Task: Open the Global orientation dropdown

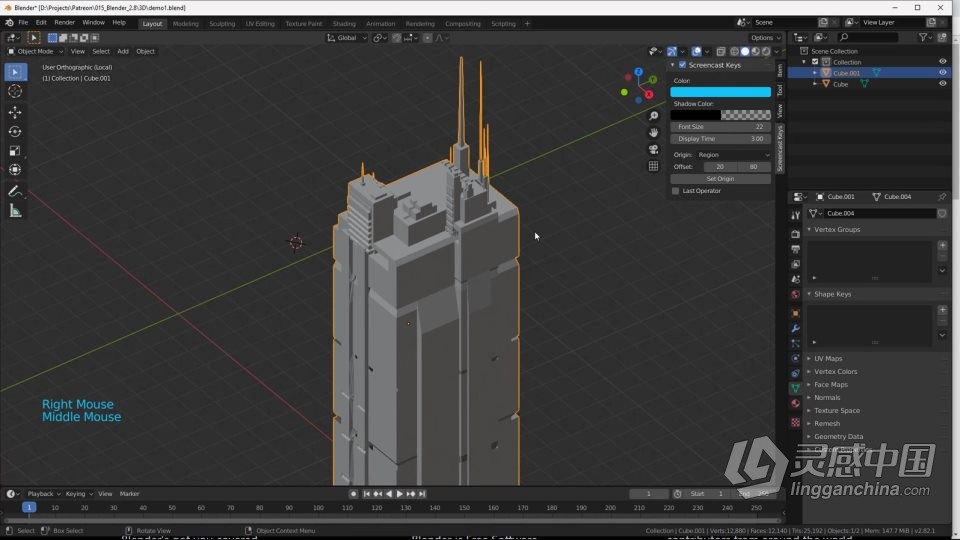Action: pyautogui.click(x=347, y=38)
